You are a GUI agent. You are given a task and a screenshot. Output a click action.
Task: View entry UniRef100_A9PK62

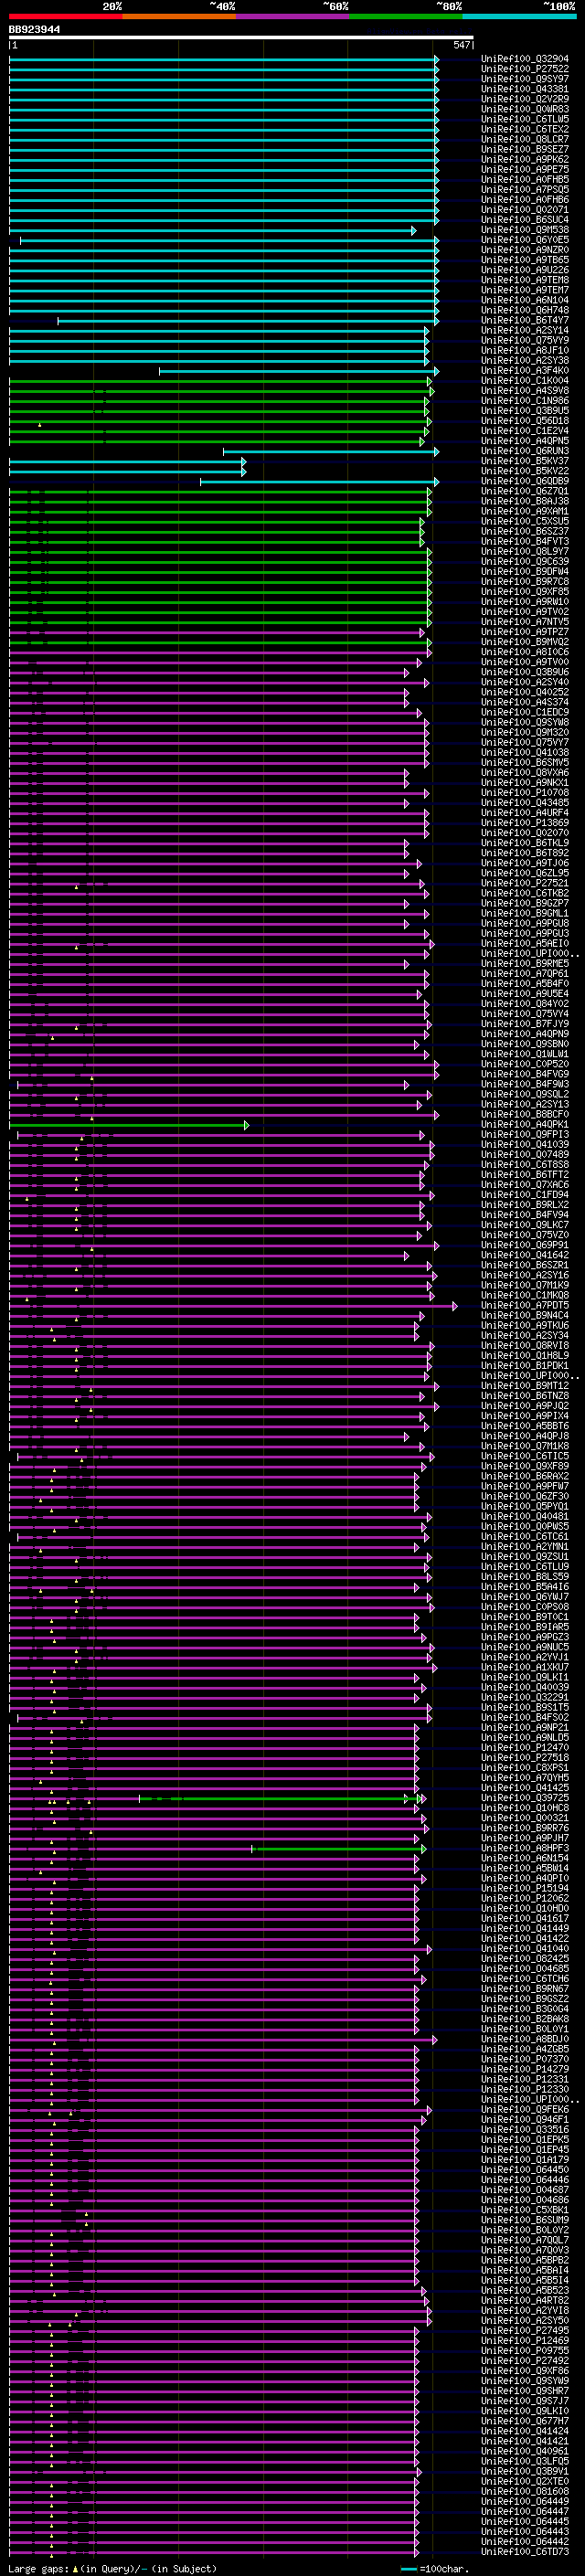[524, 159]
